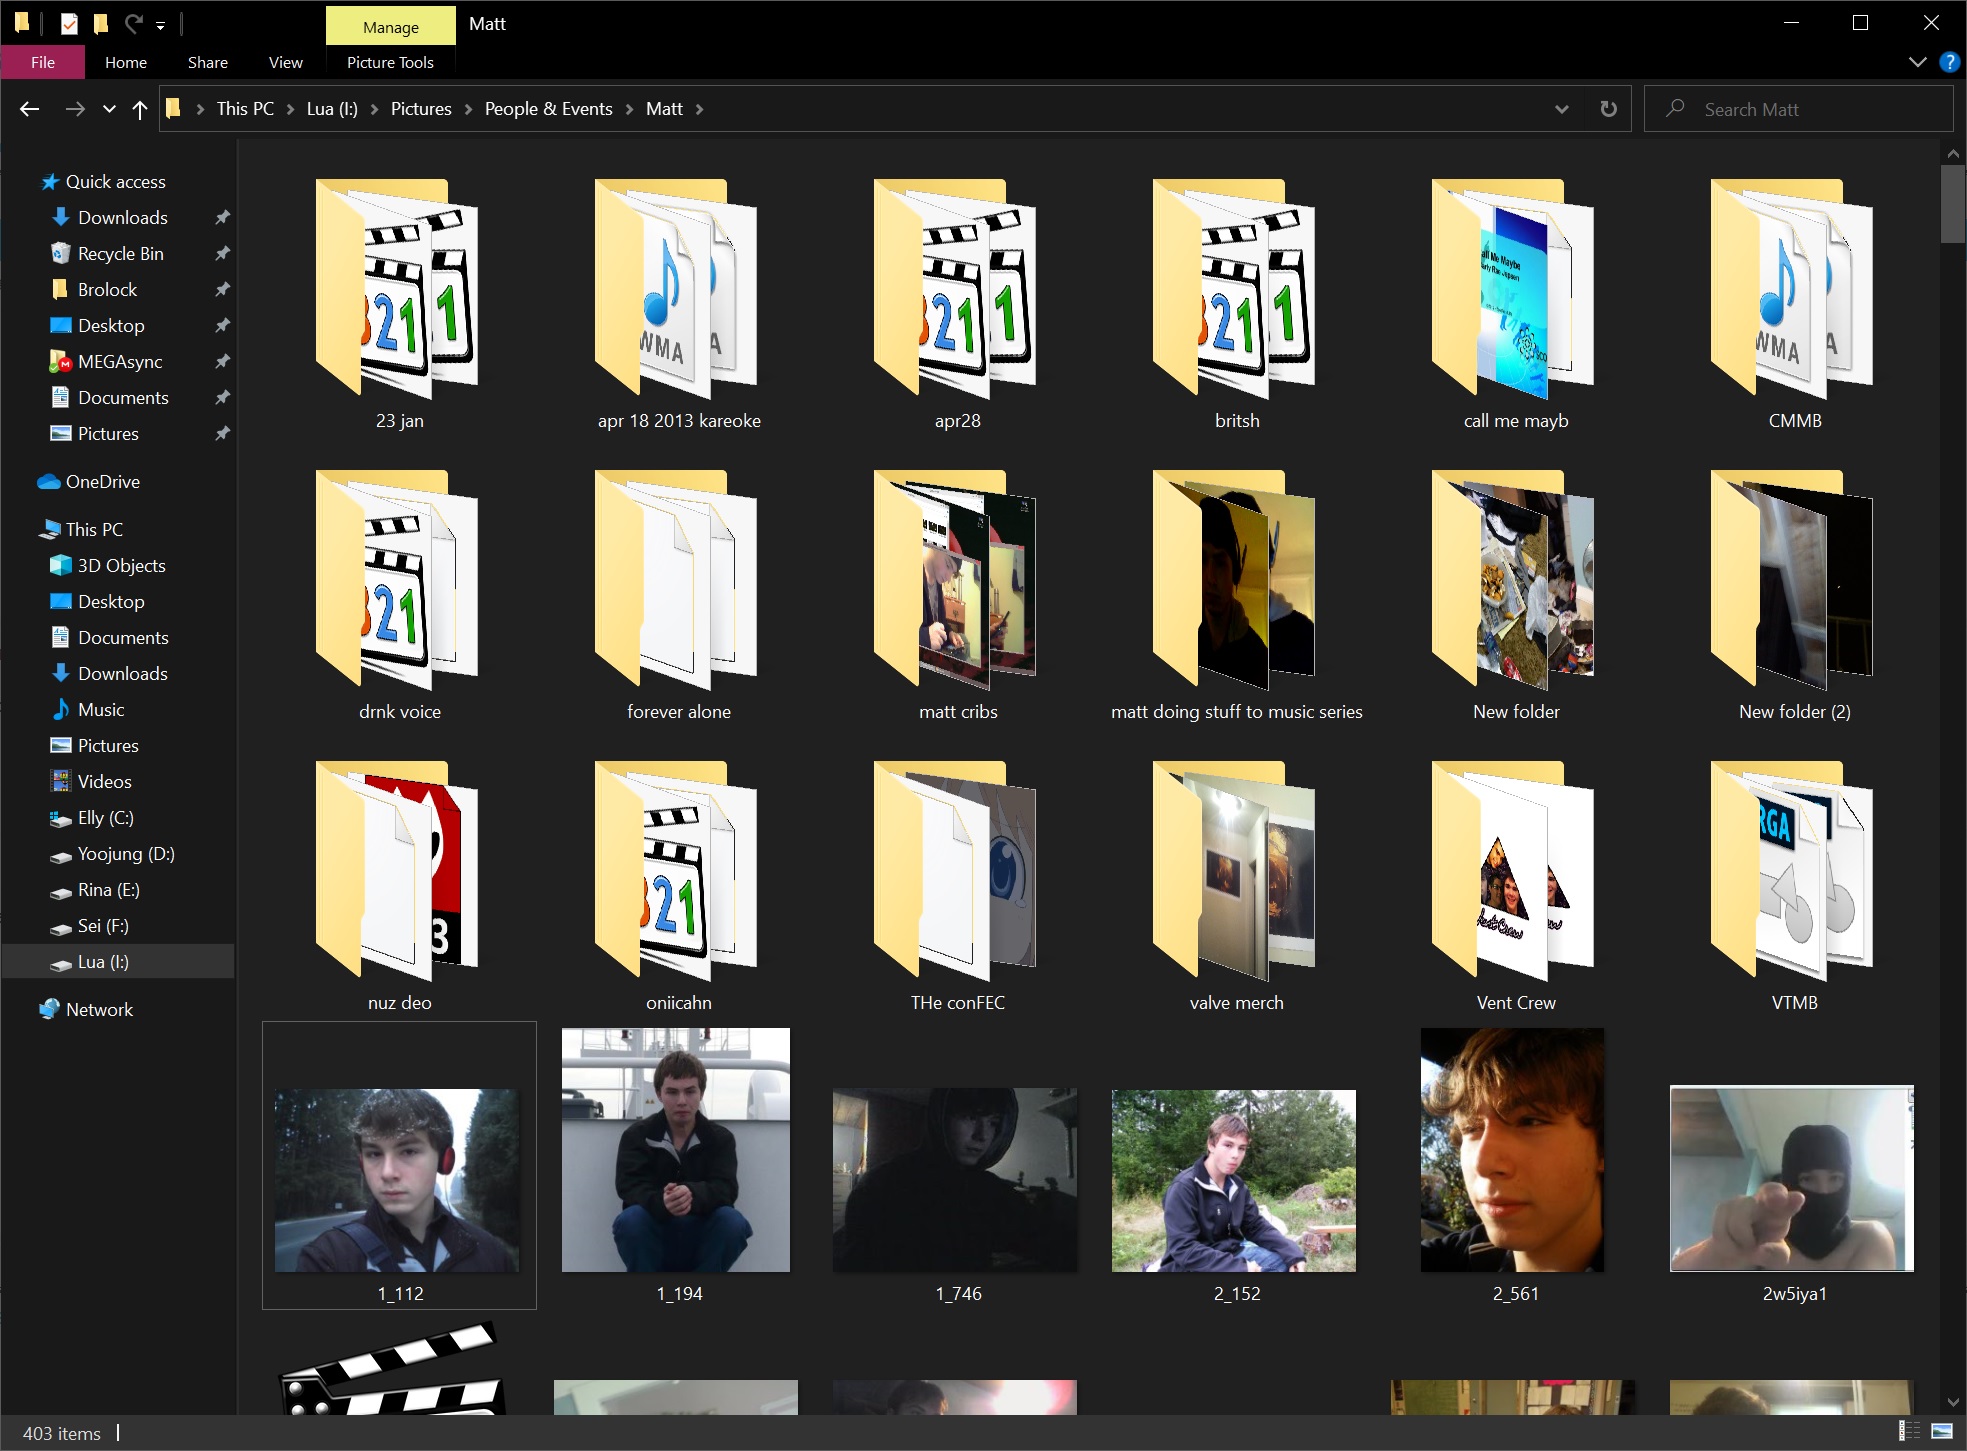
Task: Click the Back navigation arrow
Action: (x=30, y=109)
